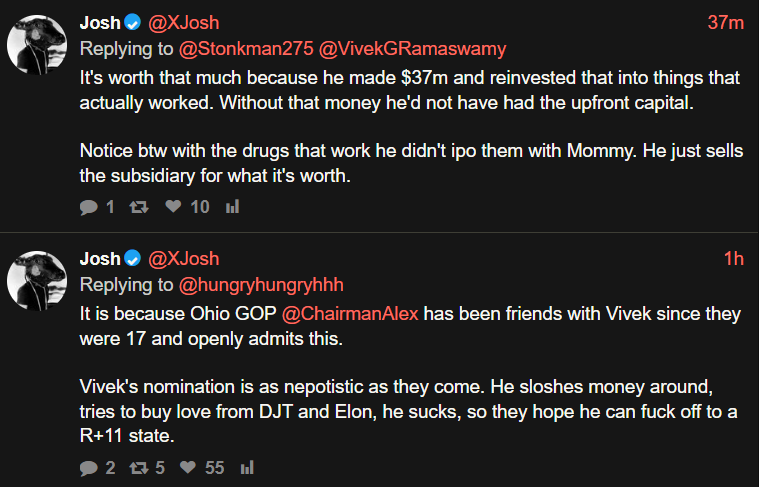The height and width of the screenshot is (487, 759).
Task: Click the verified badge on the second tweet
Action: pyautogui.click(x=132, y=259)
